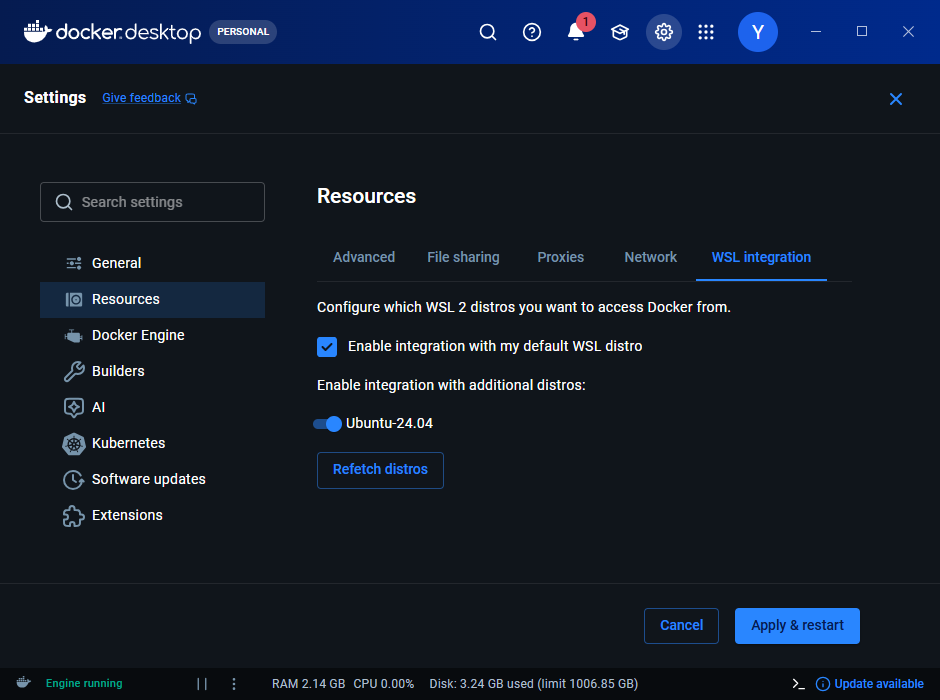Maximize the Docker Desktop window
940x700 pixels.
pos(862,32)
